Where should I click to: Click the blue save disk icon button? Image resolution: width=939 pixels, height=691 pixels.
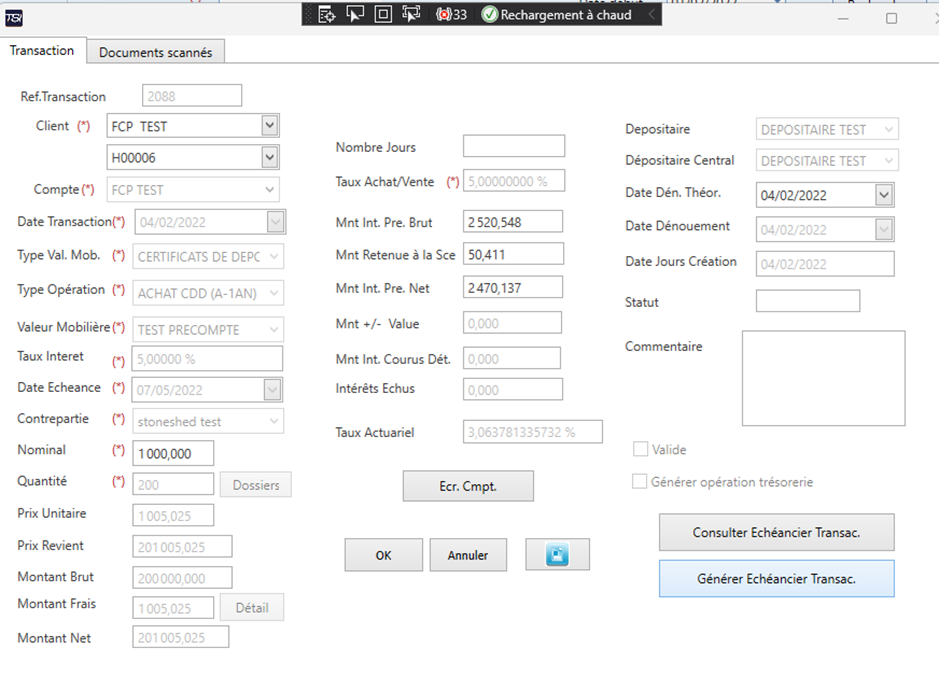click(x=558, y=554)
